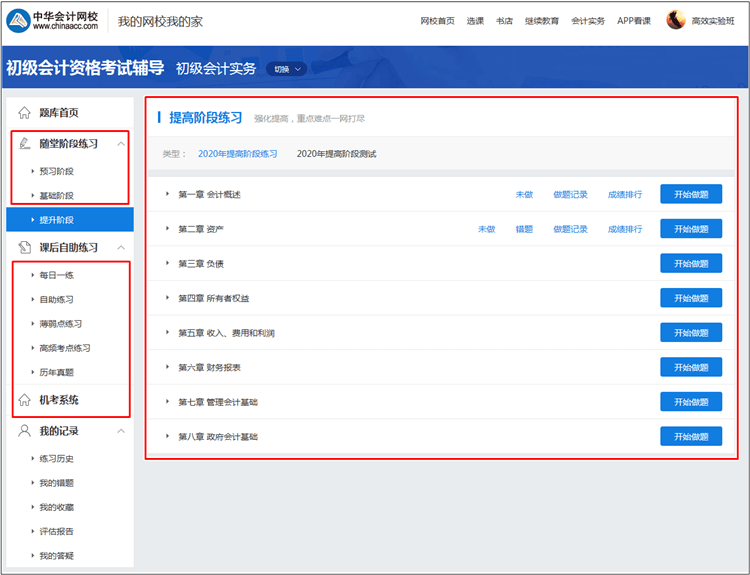Collapse 课后自助练习 using its chevron
The width and height of the screenshot is (750, 575).
[x=121, y=247]
